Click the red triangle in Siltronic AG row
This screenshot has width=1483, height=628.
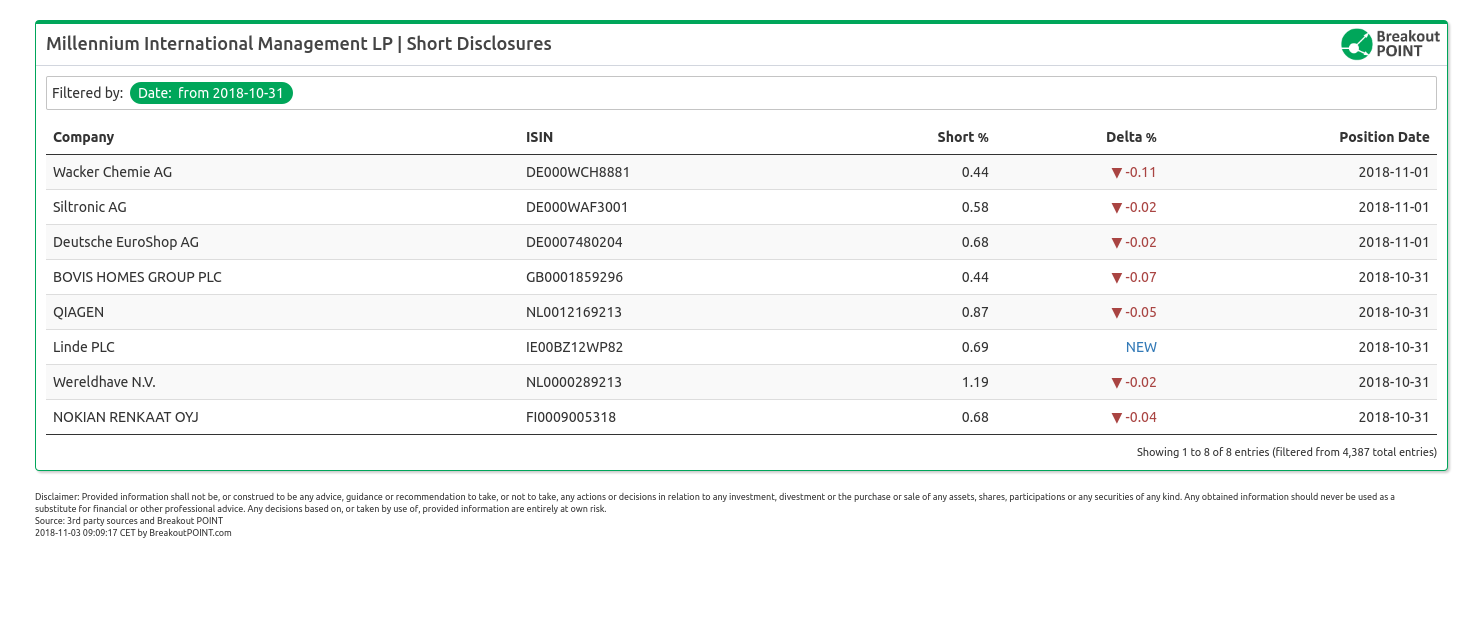click(1117, 207)
